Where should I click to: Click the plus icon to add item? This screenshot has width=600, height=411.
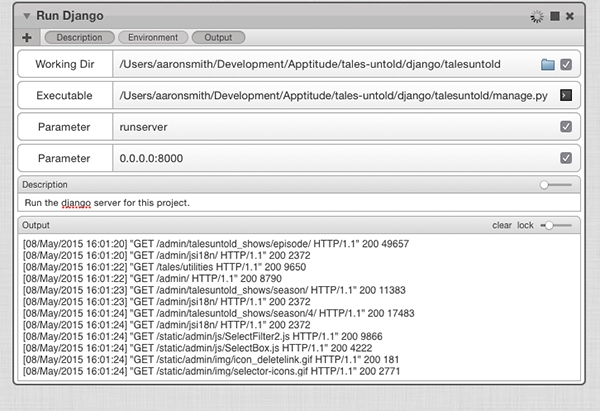27,38
